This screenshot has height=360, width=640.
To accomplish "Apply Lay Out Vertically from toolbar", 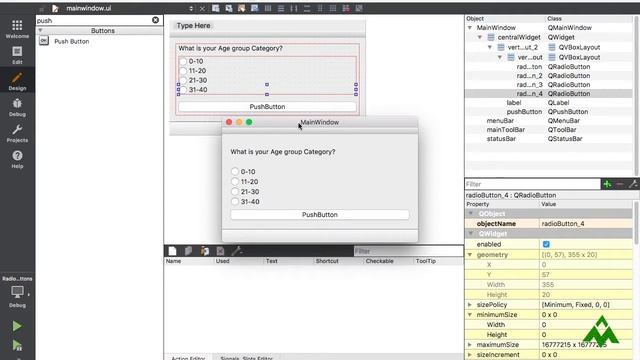I will coord(281,8).
